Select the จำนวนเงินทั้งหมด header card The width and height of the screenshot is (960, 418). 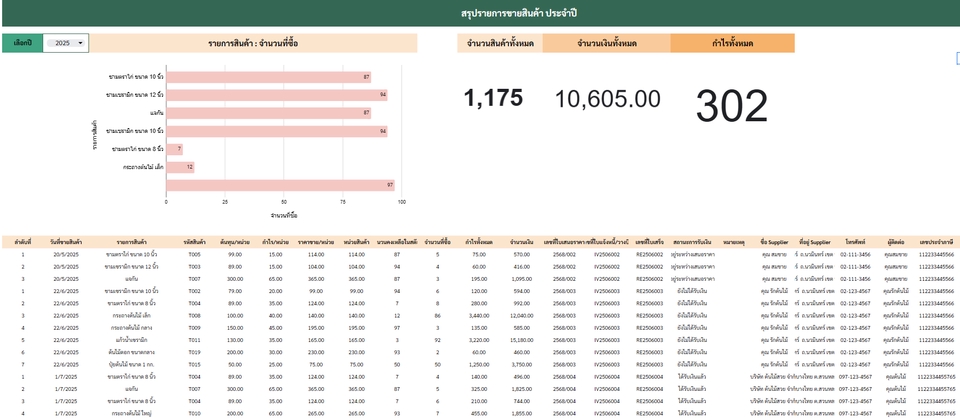[606, 43]
